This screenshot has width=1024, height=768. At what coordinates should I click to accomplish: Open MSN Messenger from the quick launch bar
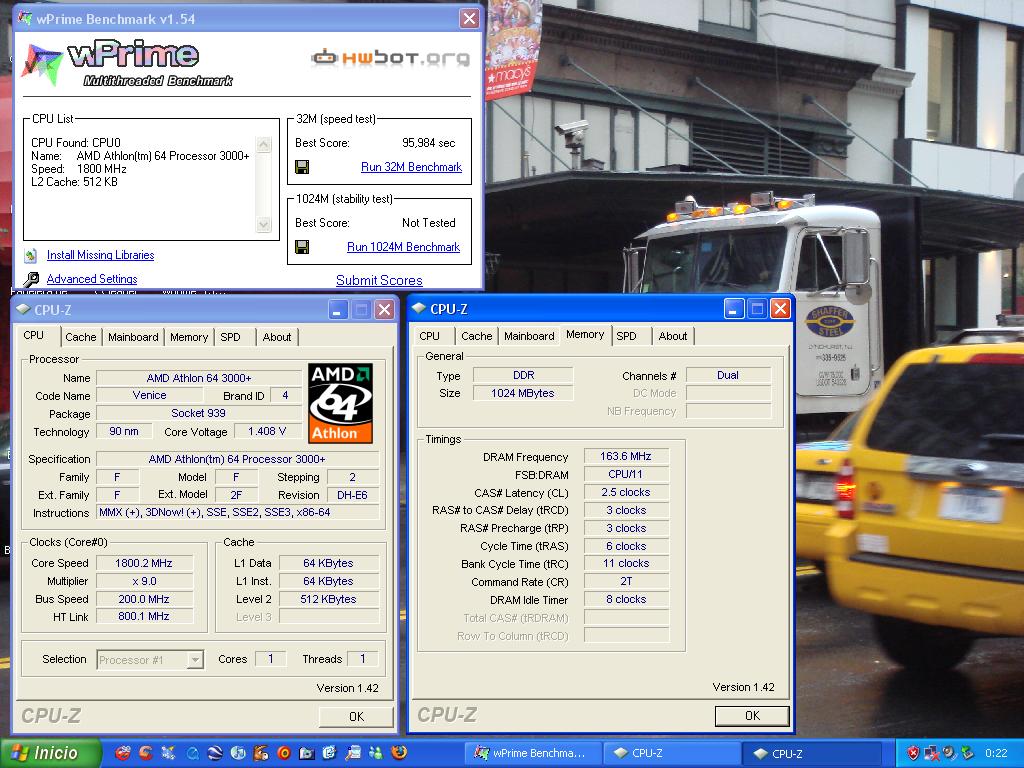376,753
